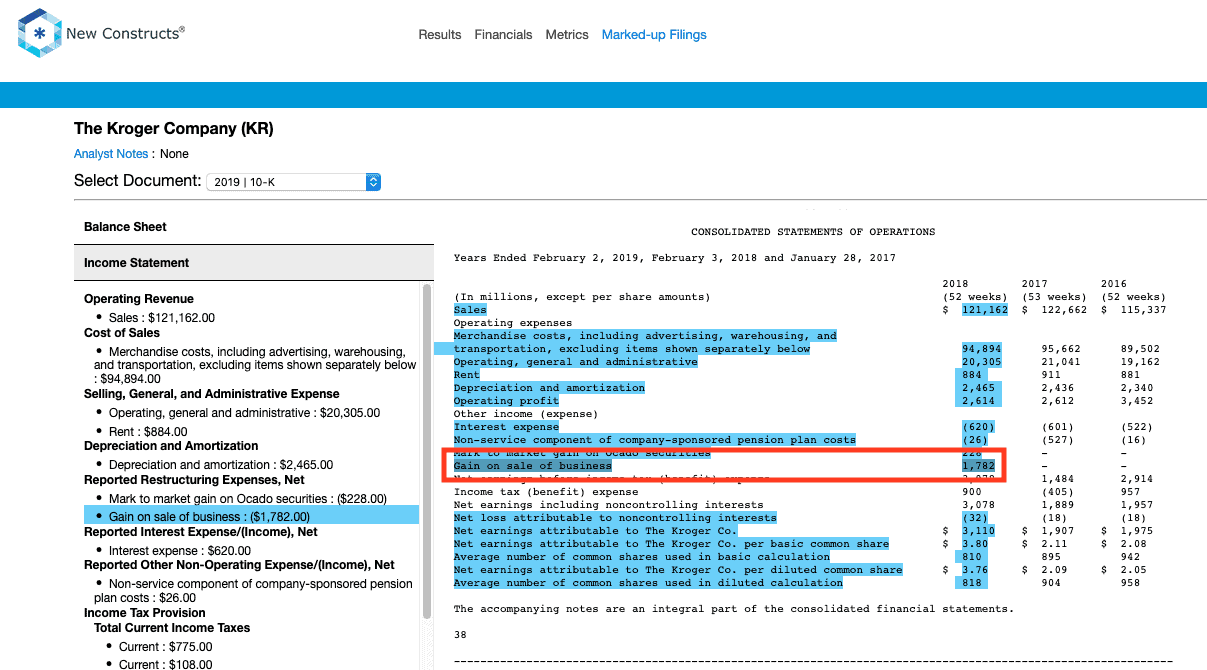Open the Metrics page
Image resolution: width=1207 pixels, height=670 pixels.
click(567, 35)
